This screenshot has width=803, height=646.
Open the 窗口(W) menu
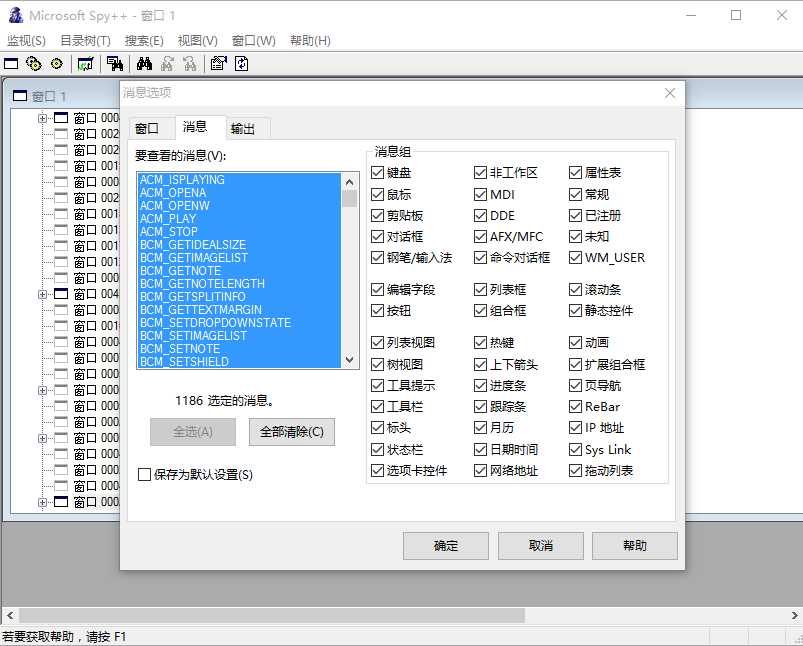[x=253, y=40]
